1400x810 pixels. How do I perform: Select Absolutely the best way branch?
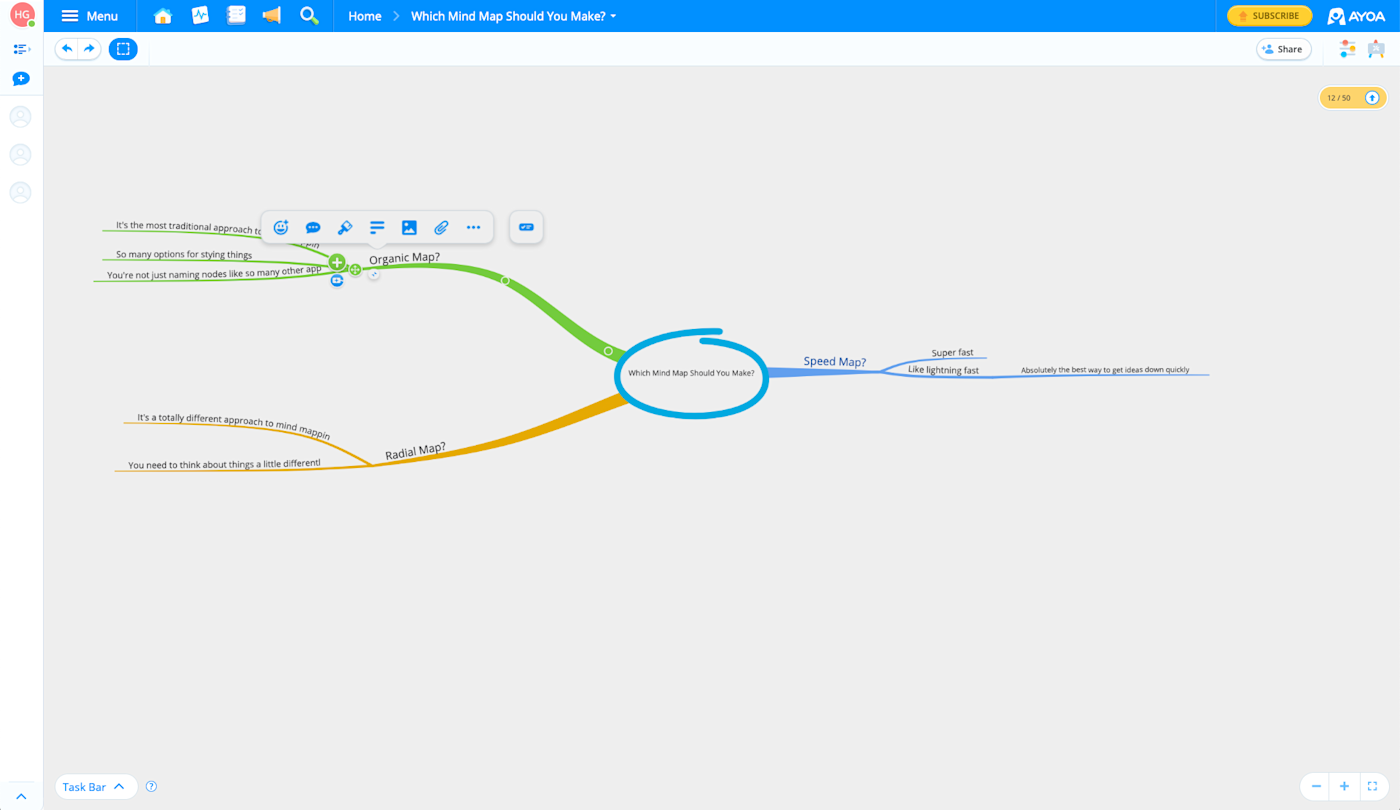1105,370
